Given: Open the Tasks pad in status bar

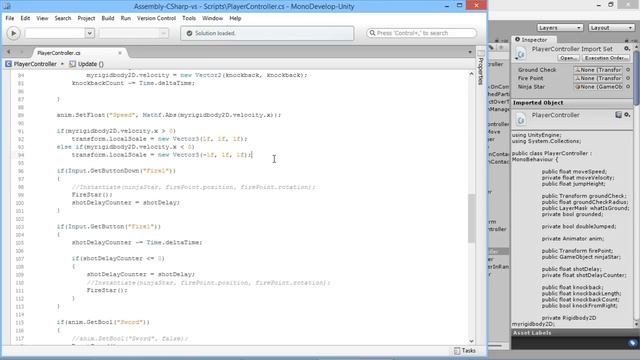Looking at the screenshot, I should click(465, 351).
